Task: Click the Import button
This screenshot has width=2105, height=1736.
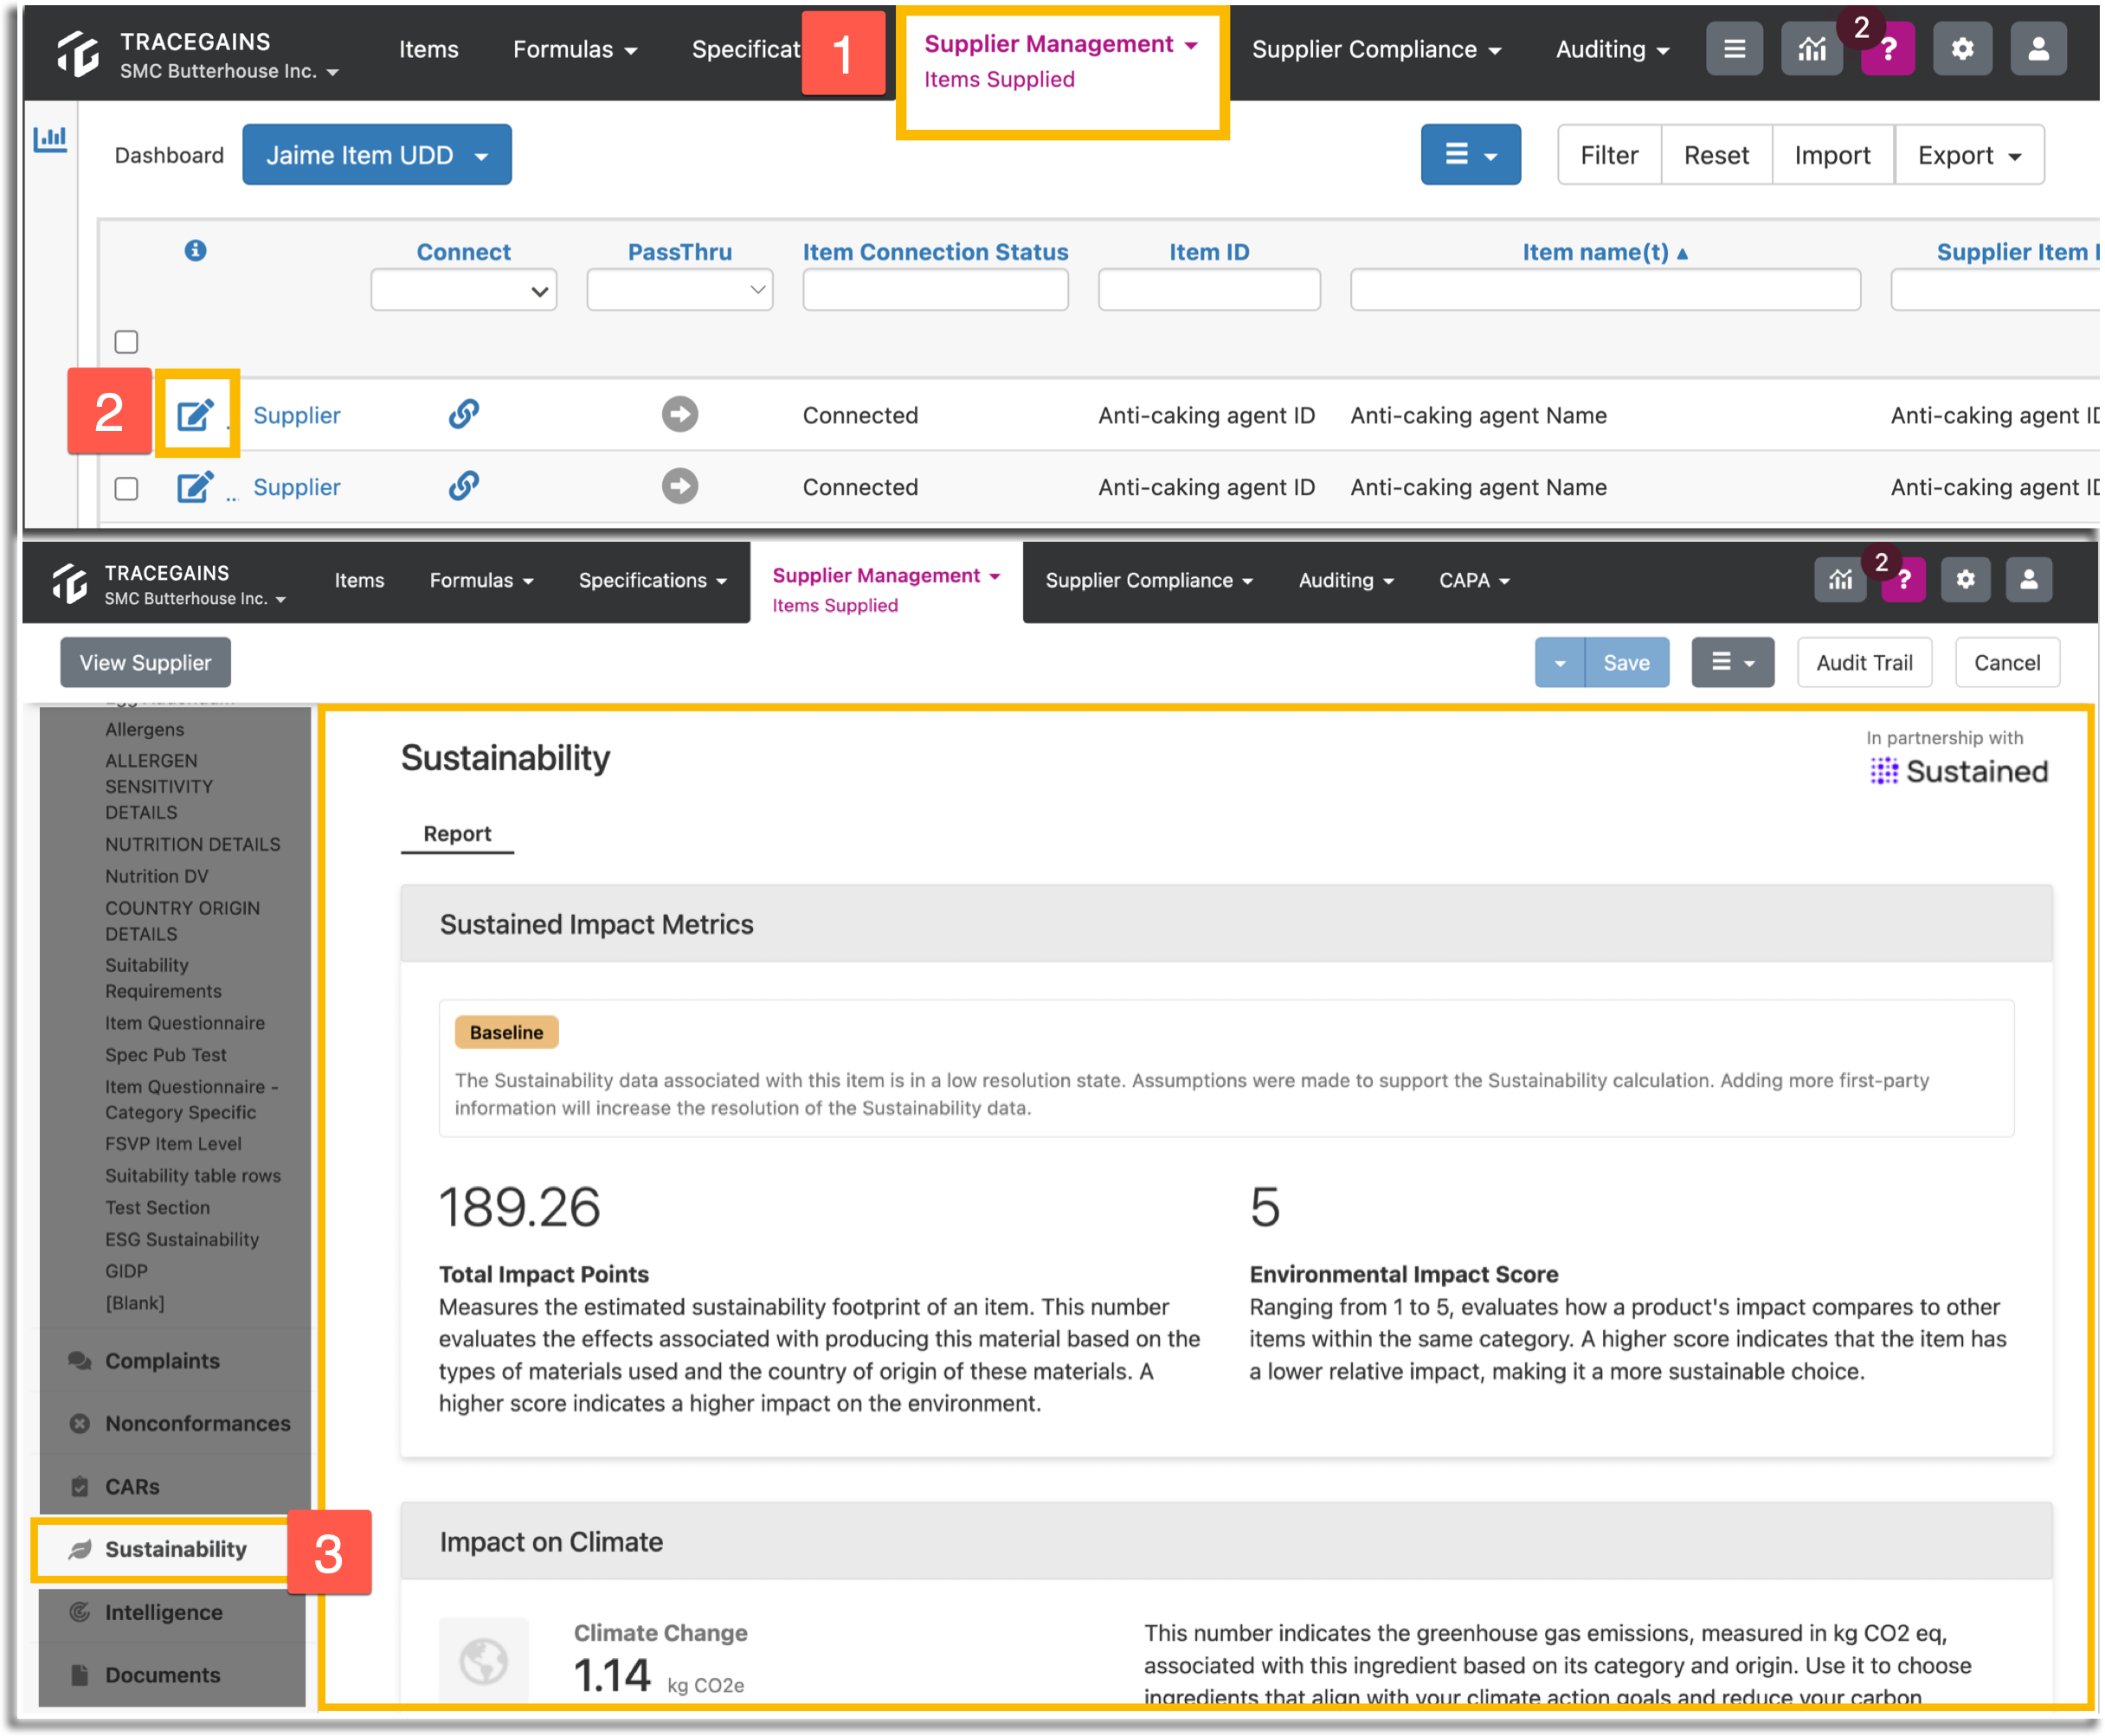Action: 1832,155
